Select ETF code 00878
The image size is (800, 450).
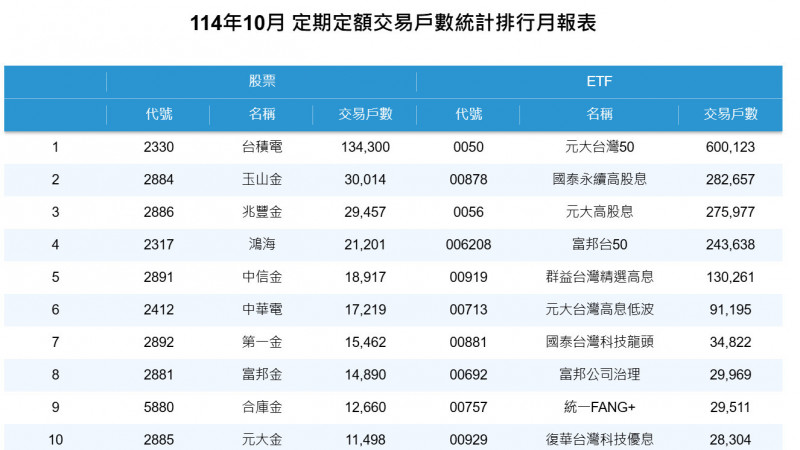(468, 180)
